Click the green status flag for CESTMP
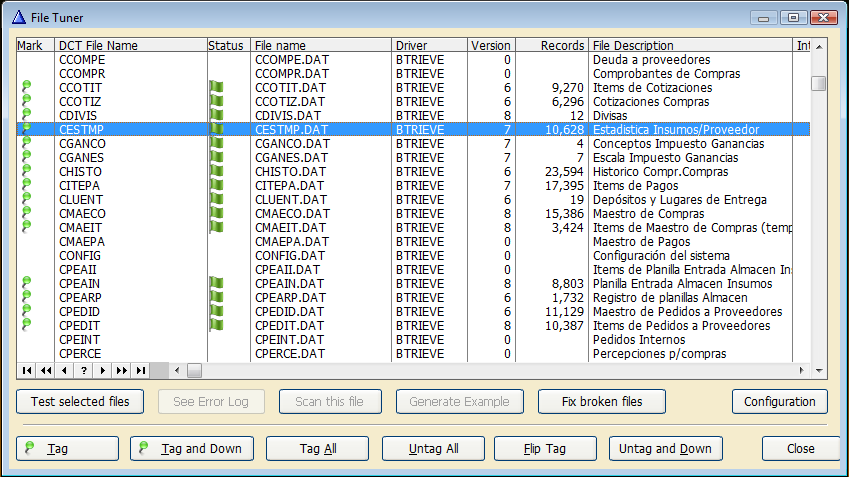 217,129
